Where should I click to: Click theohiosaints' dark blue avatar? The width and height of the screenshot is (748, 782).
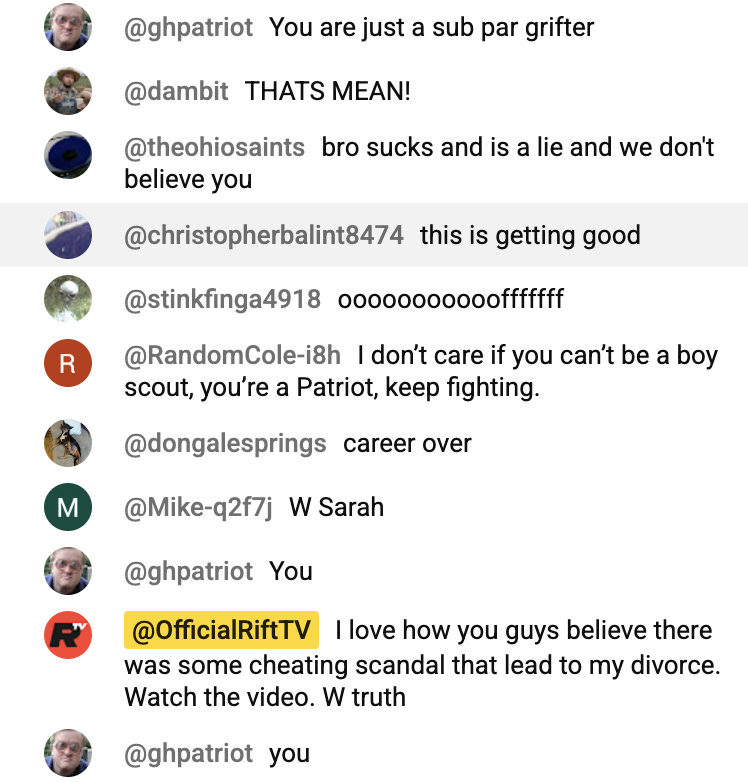coord(68,155)
